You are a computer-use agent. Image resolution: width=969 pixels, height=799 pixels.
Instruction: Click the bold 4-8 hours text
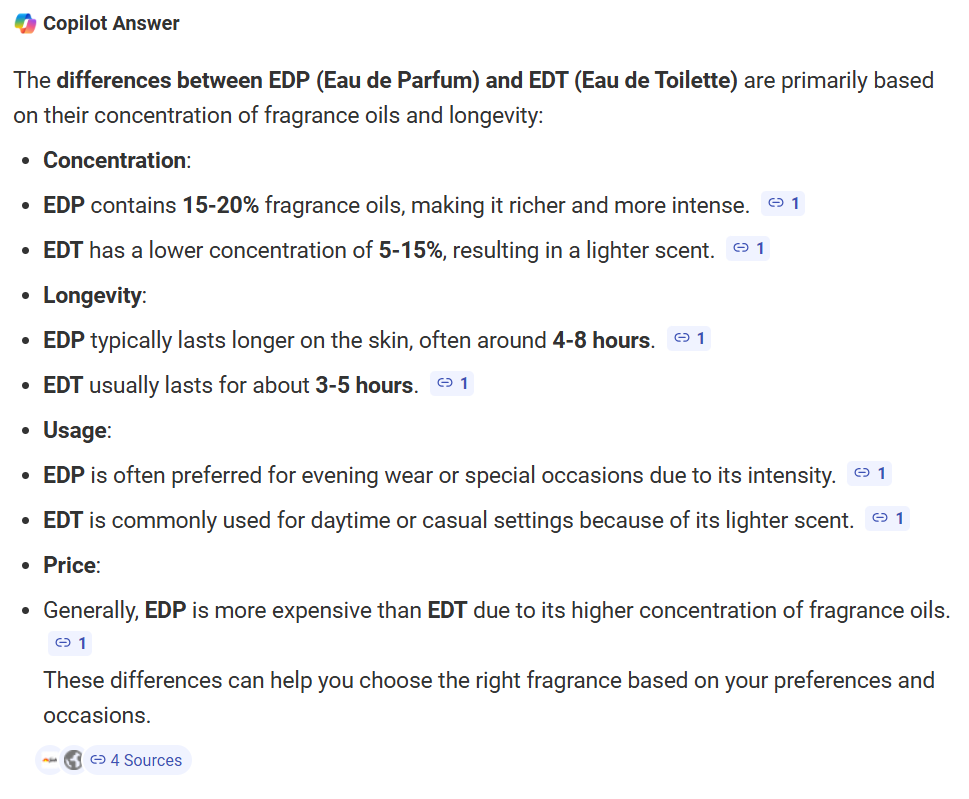(x=601, y=340)
